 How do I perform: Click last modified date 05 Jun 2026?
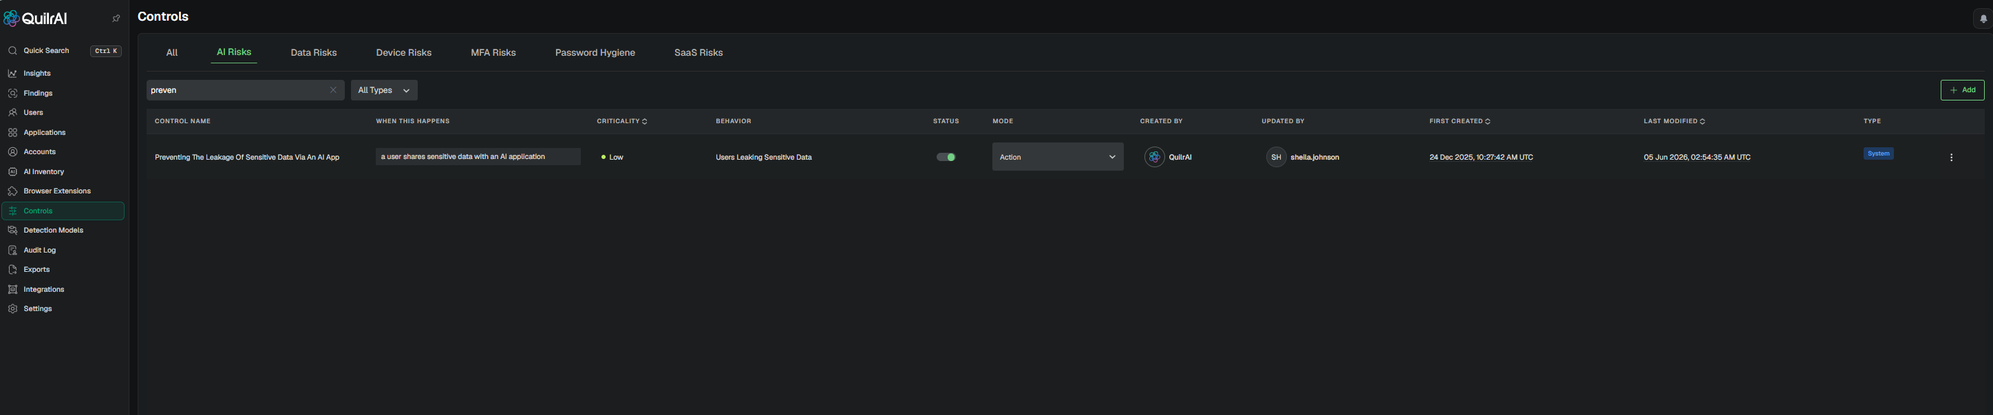point(1697,157)
